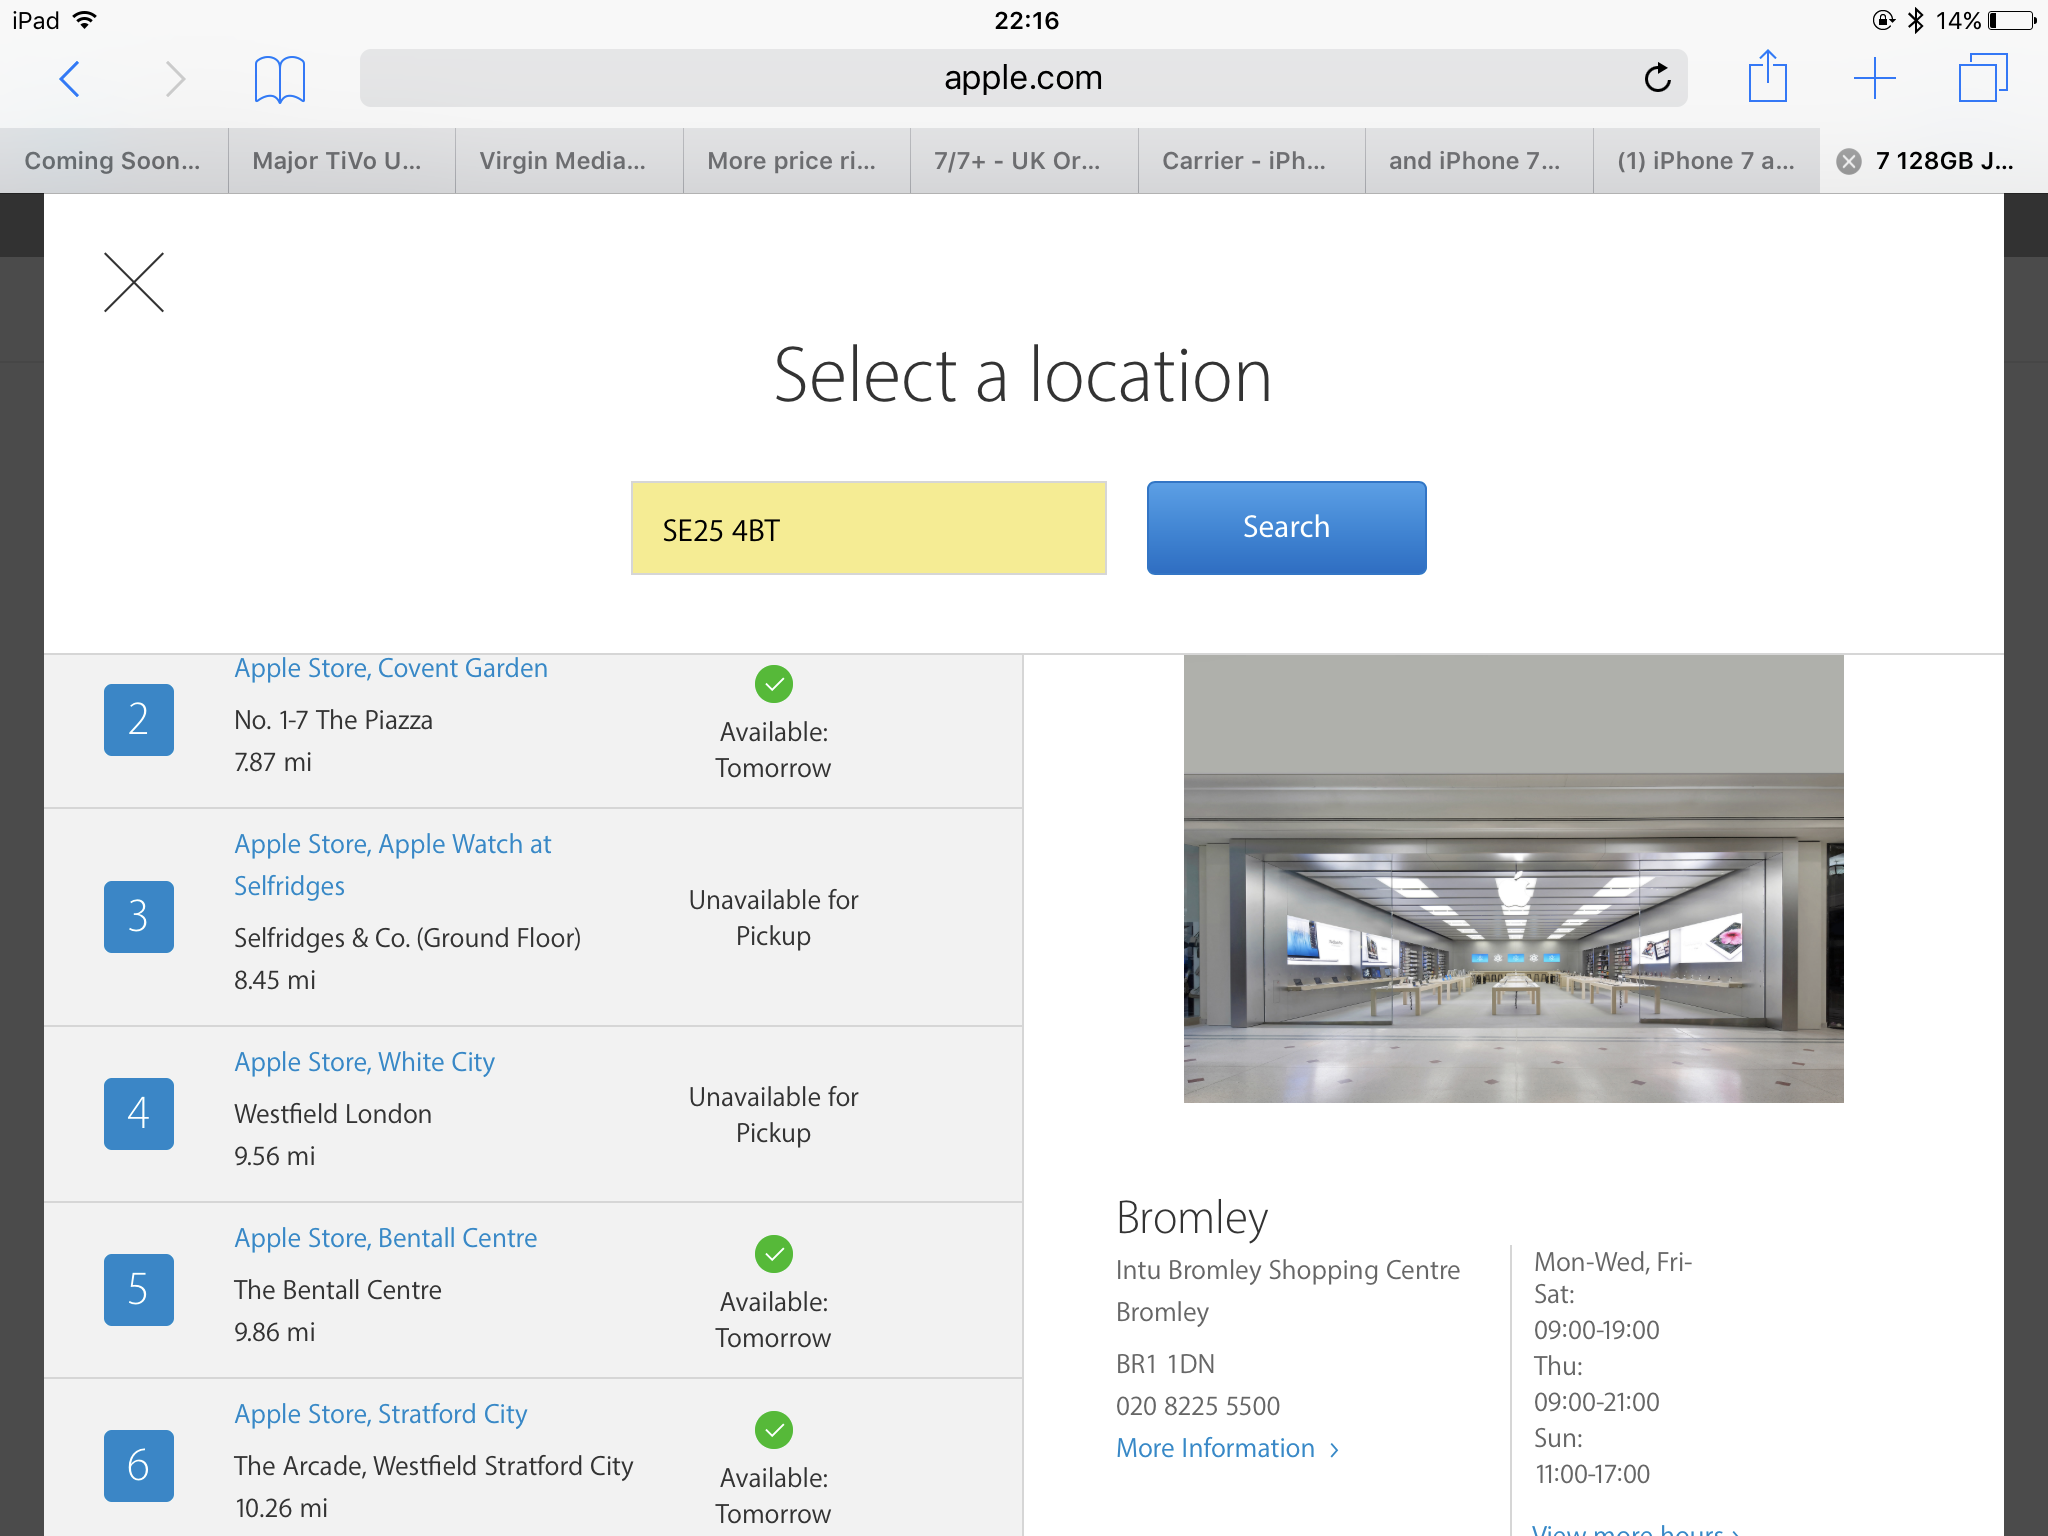Viewport: 2048px width, 1536px height.
Task: Click the Bluetooth status icon
Action: [x=1915, y=20]
